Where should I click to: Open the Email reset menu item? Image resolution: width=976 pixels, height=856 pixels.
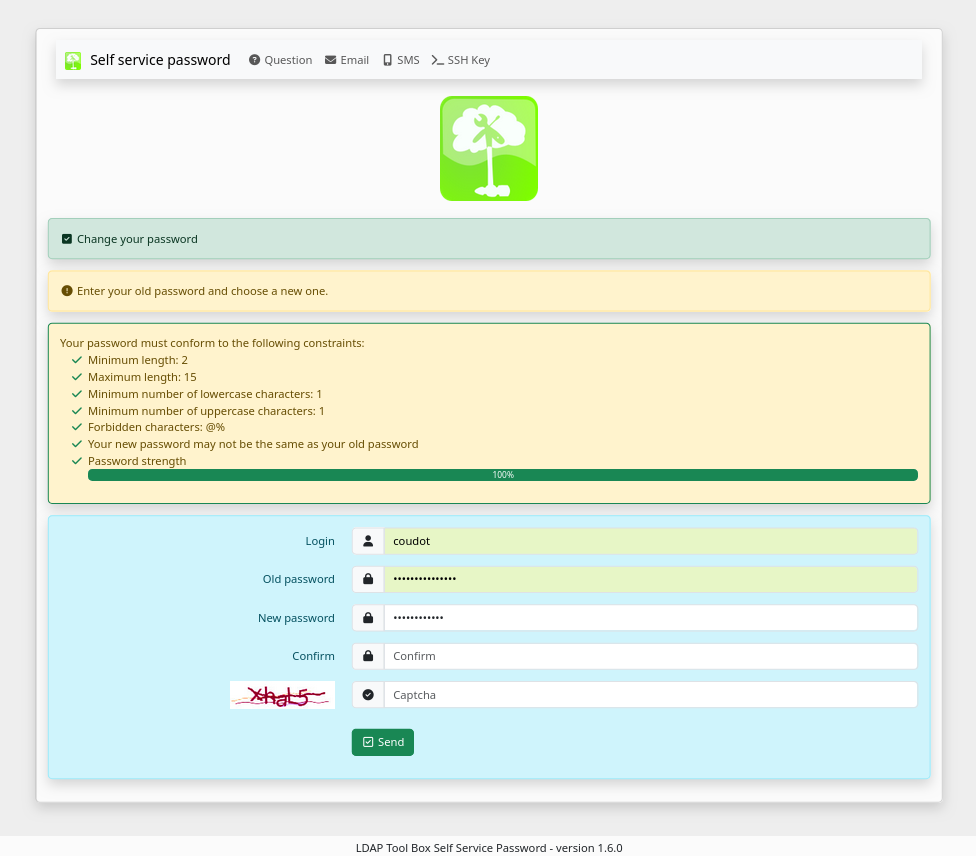pos(347,60)
